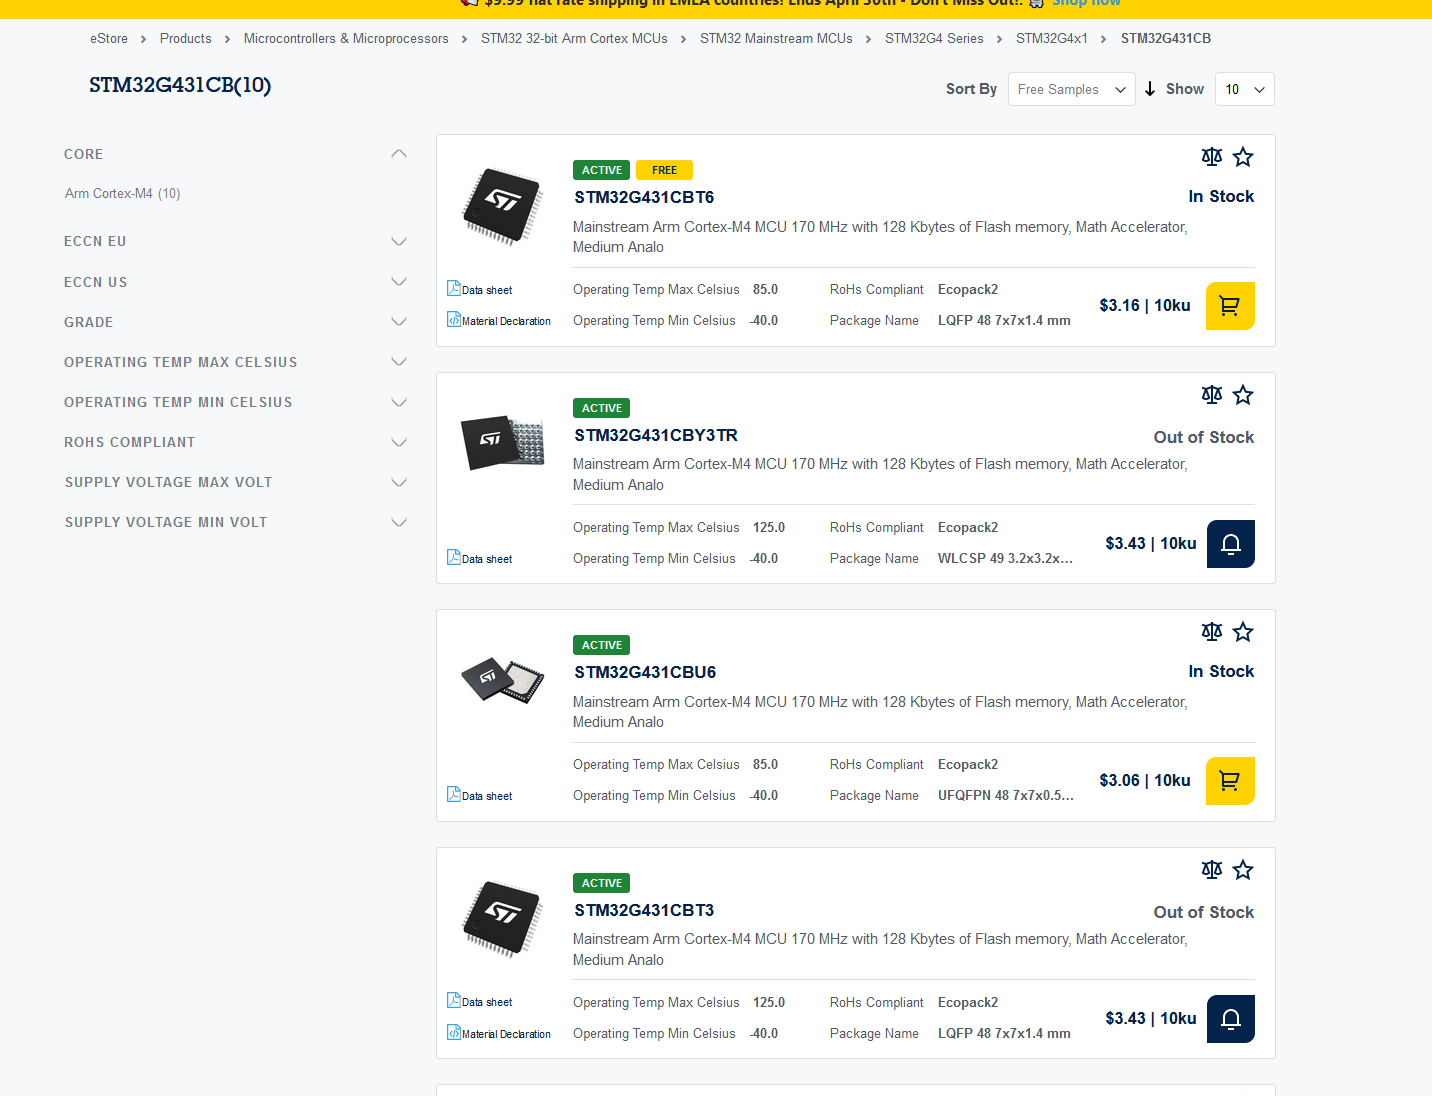Open the STM32G431CBT3 data sheet
This screenshot has height=1096, width=1432.
click(480, 1001)
